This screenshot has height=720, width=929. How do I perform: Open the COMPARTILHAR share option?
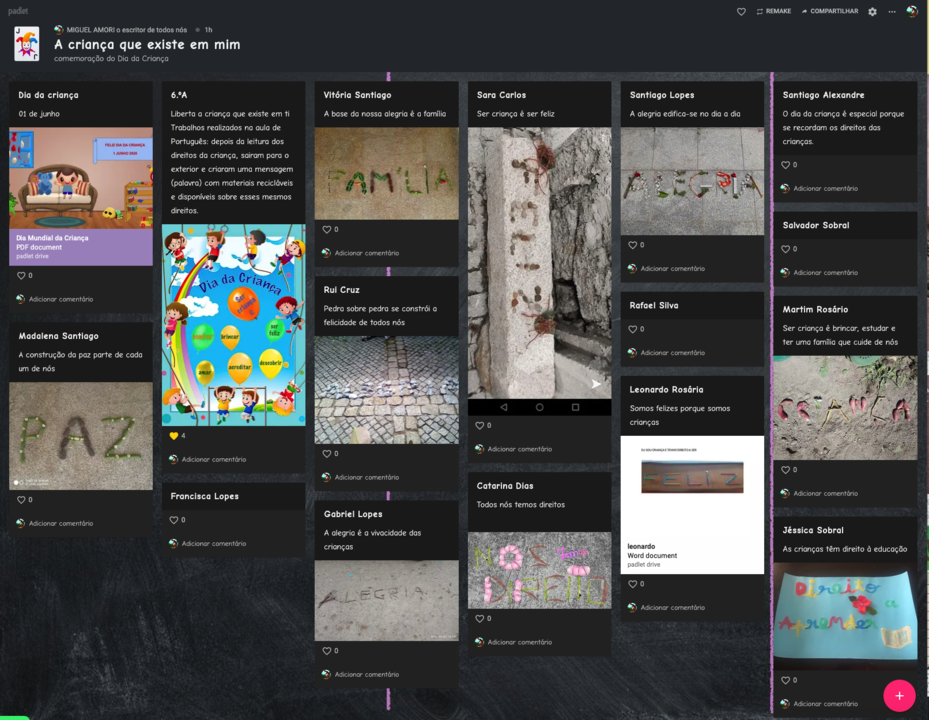829,12
